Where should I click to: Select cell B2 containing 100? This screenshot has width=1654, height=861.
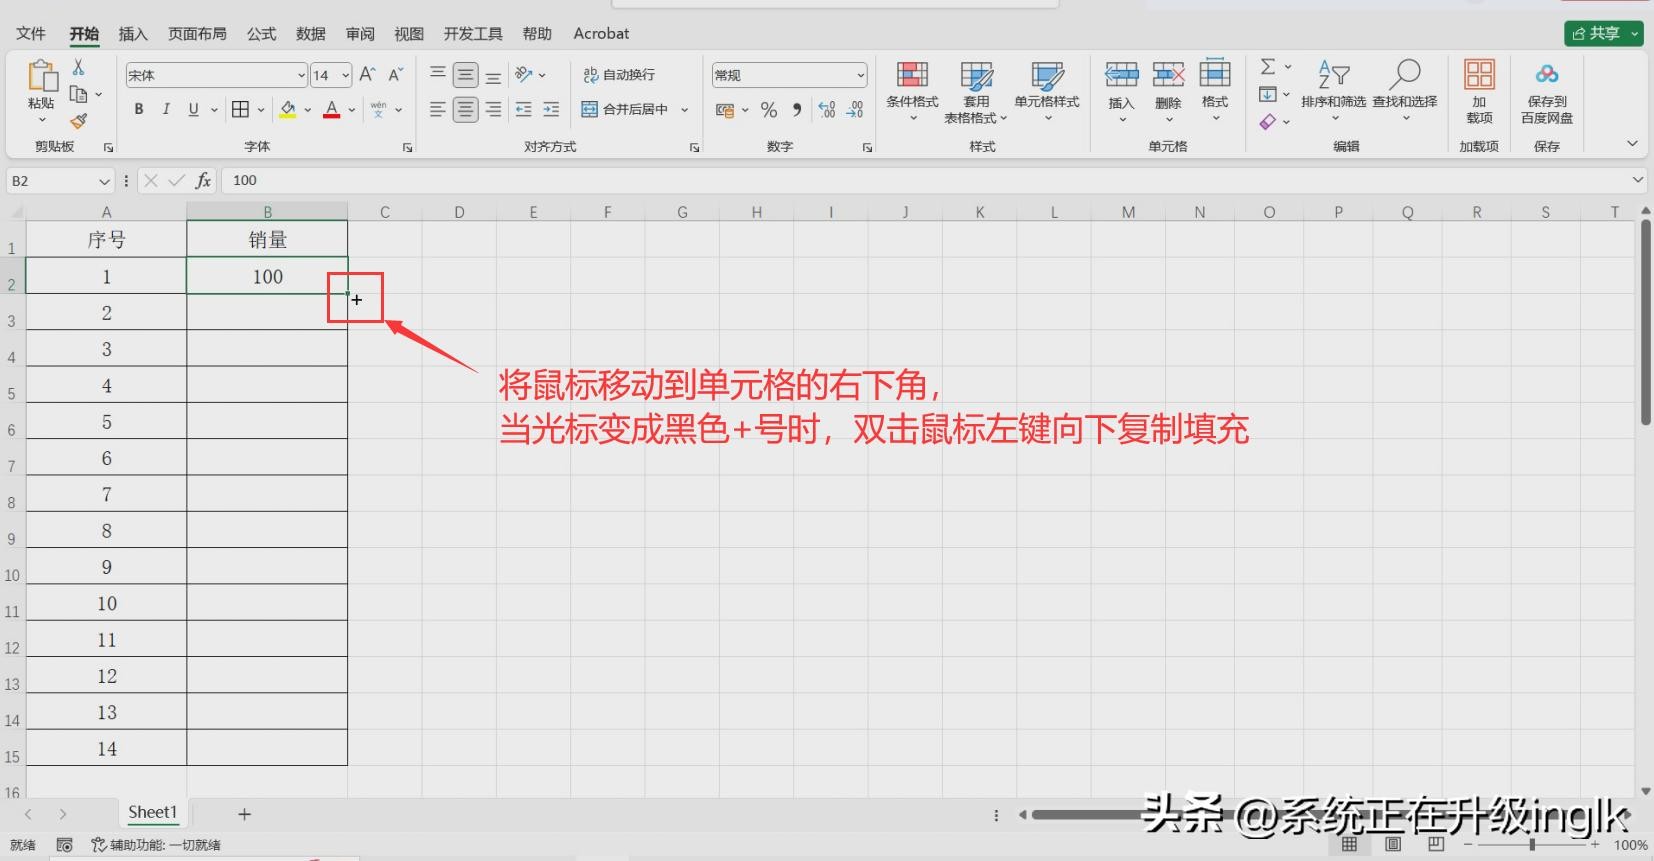(x=267, y=277)
